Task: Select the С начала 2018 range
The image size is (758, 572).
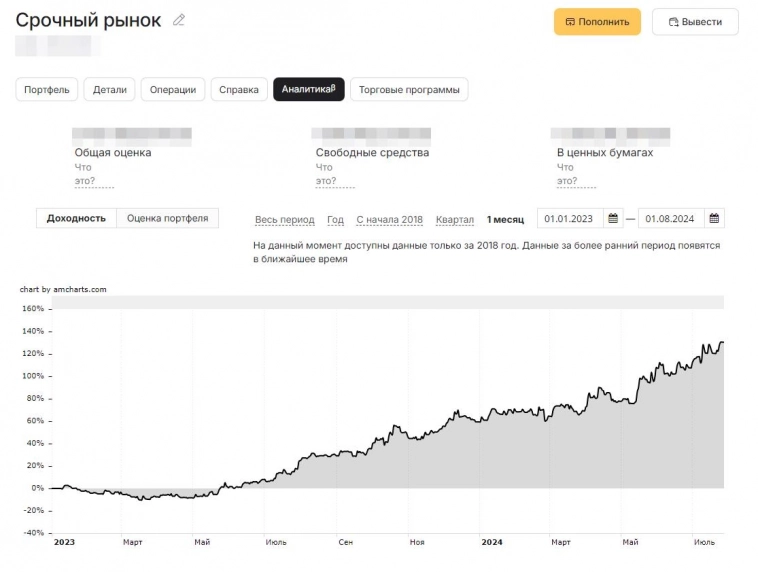Action: pos(390,220)
